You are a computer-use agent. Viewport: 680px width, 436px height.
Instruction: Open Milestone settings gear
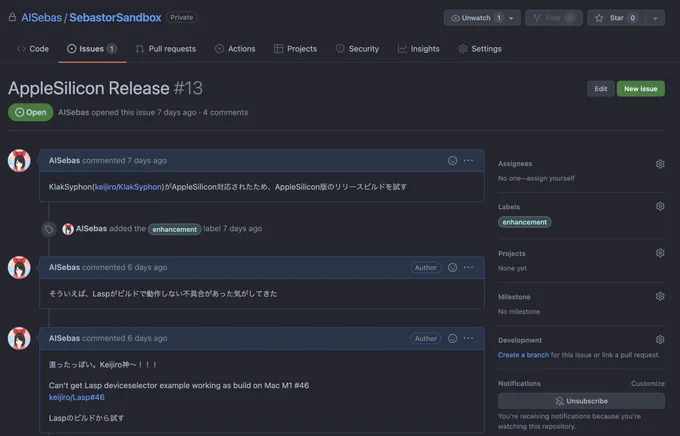(660, 296)
